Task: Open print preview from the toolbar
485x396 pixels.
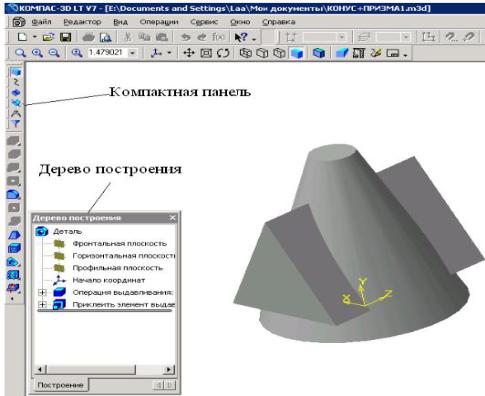Action: pos(106,37)
